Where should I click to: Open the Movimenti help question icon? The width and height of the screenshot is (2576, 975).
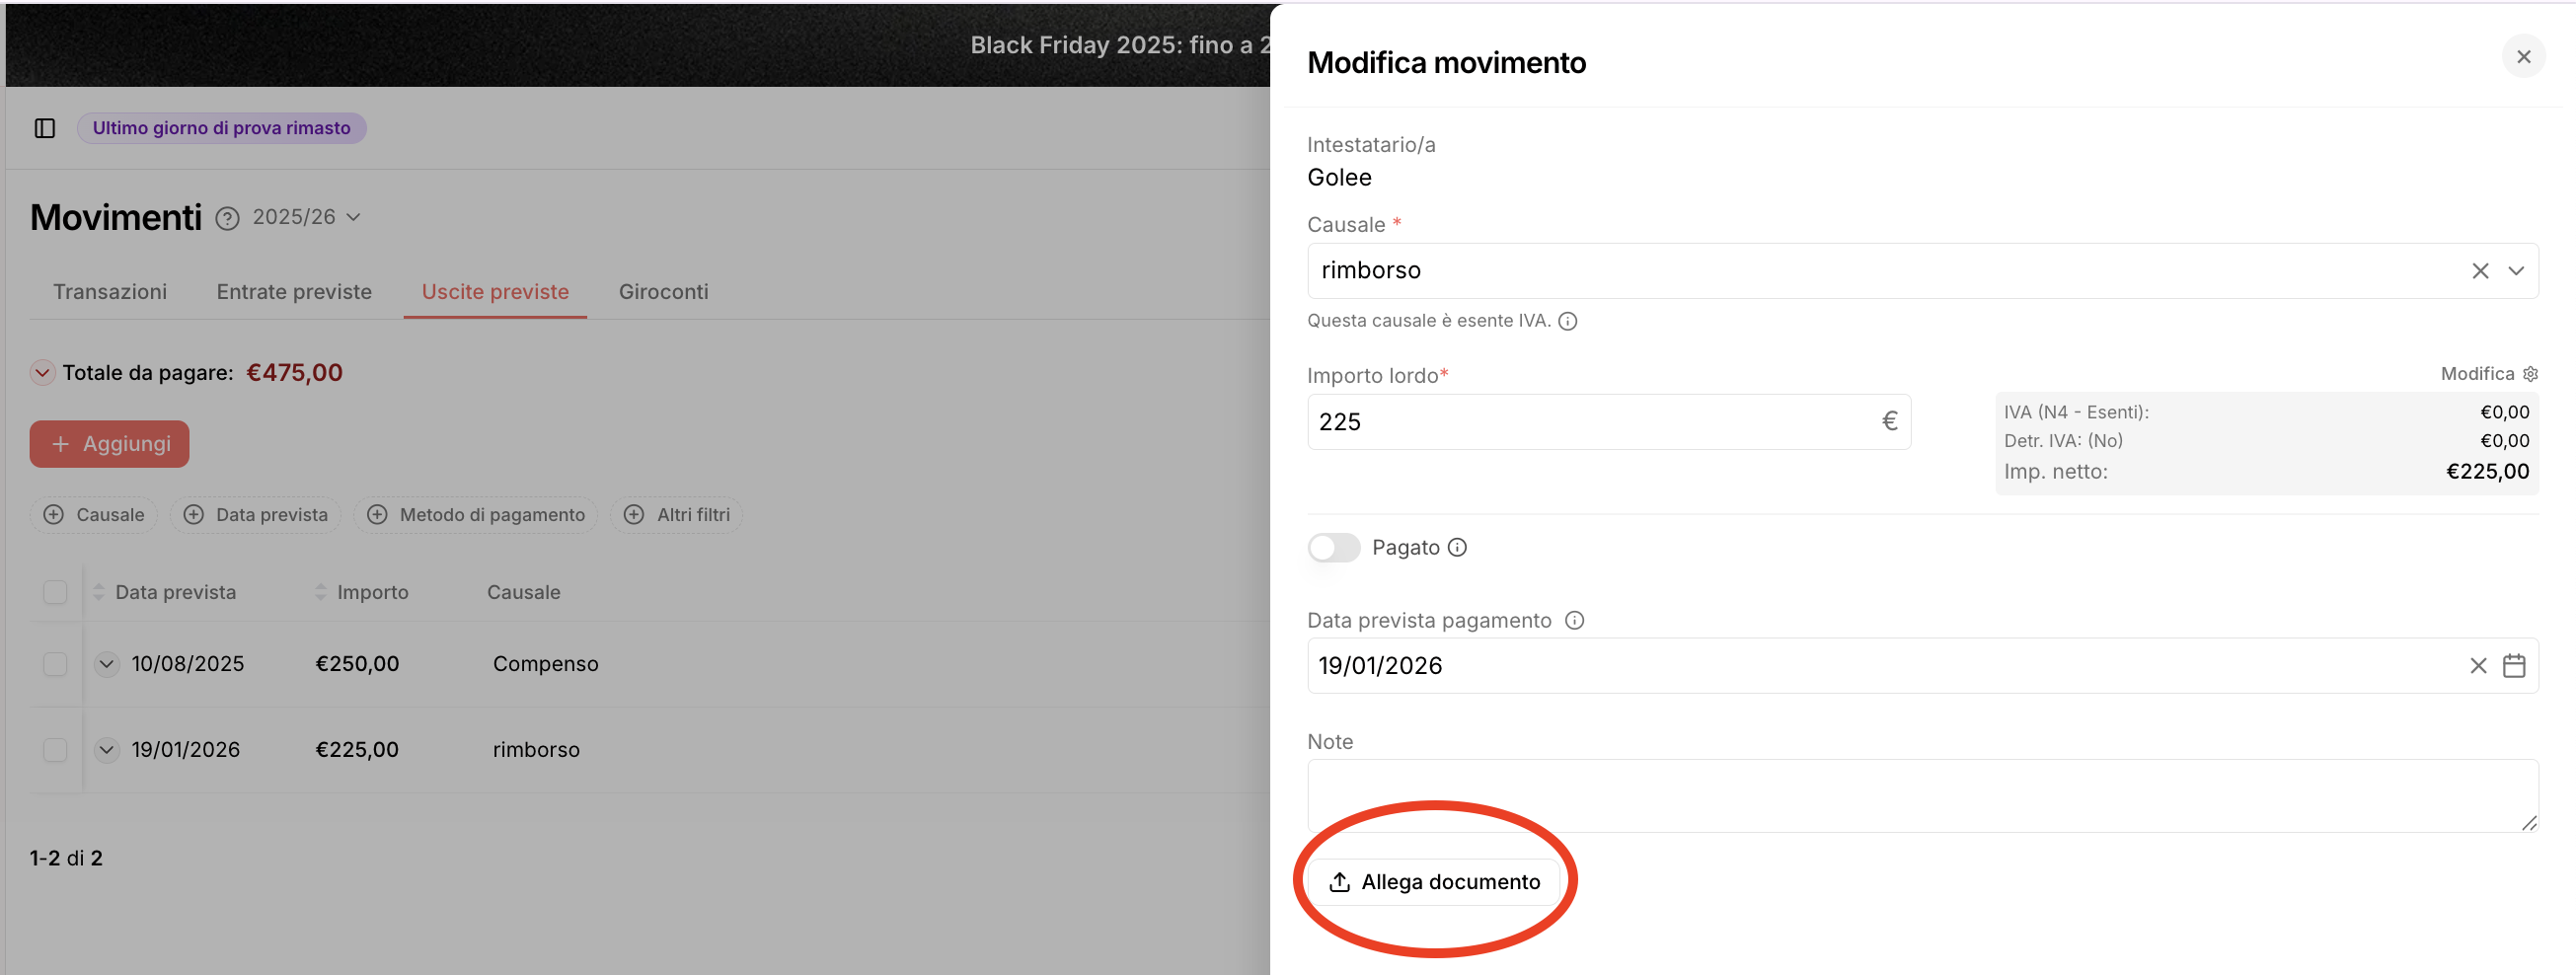point(228,218)
